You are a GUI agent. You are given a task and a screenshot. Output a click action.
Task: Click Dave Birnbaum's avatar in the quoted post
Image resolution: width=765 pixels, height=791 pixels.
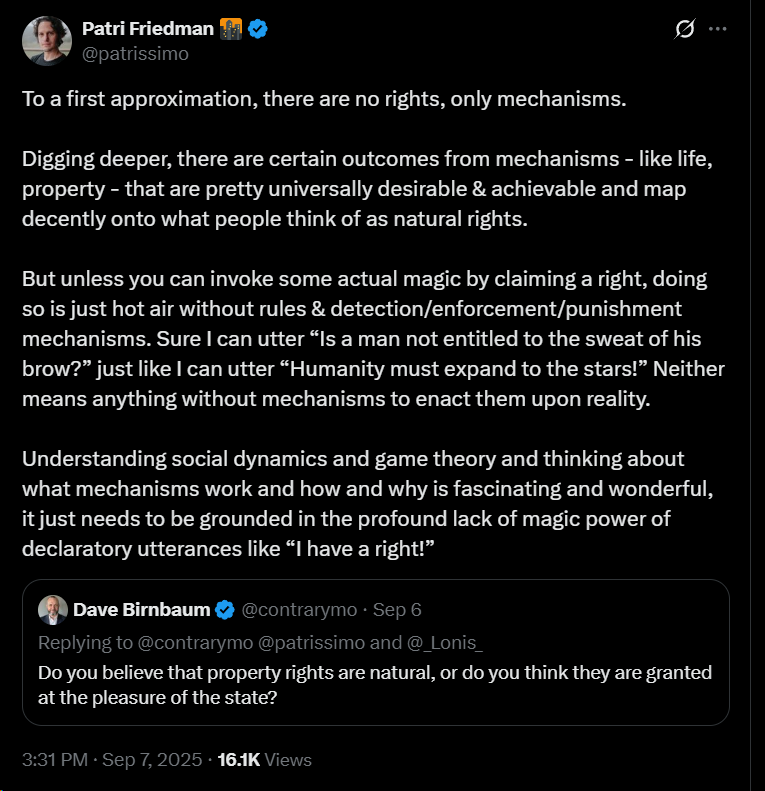[52, 609]
